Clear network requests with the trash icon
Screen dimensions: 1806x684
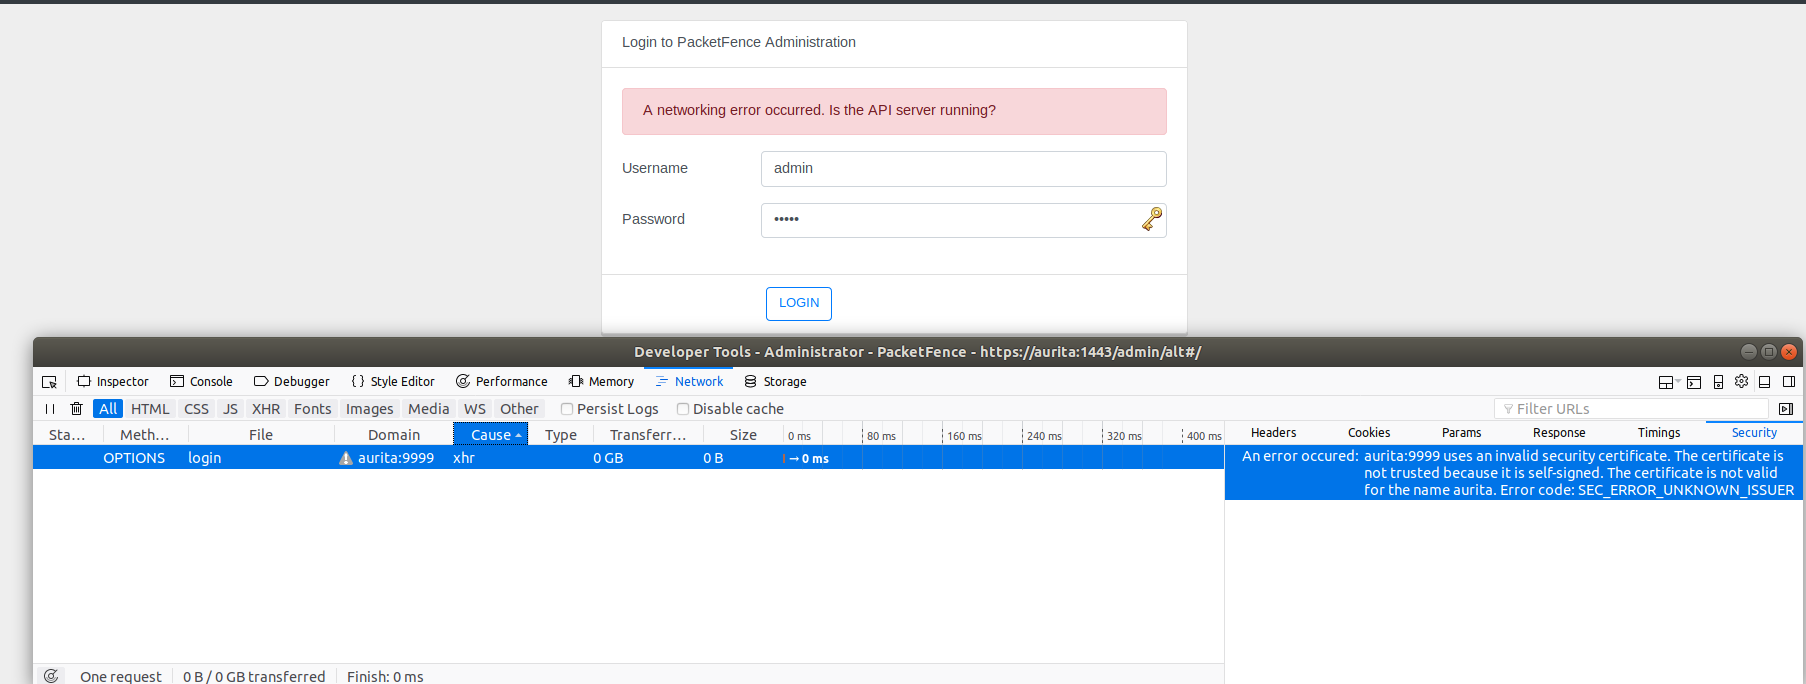tap(76, 409)
